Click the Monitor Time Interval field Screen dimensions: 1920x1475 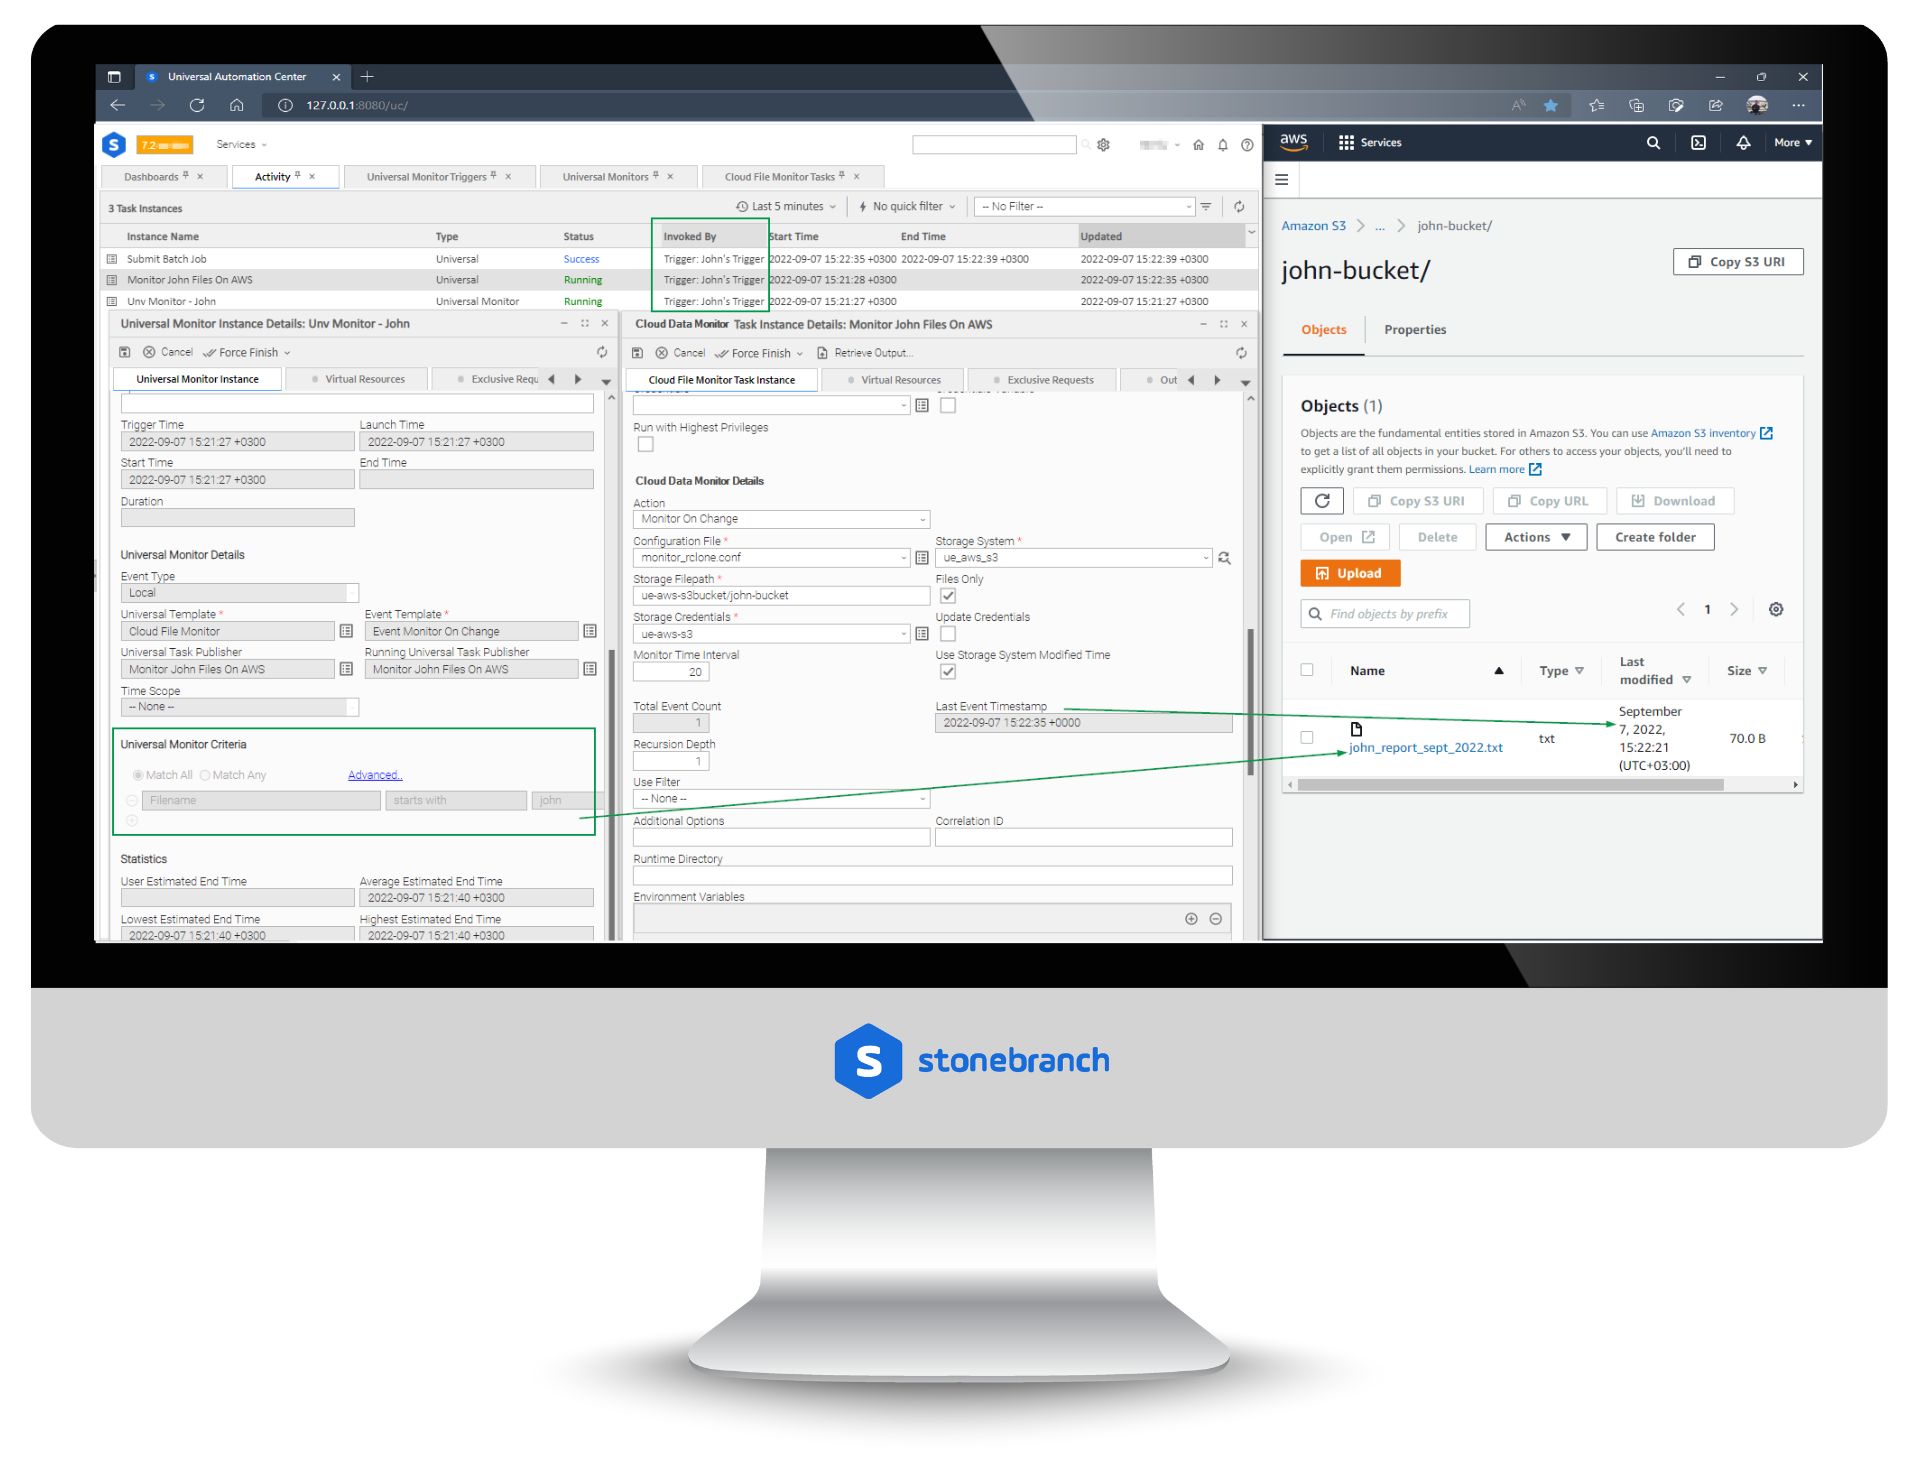coord(670,672)
